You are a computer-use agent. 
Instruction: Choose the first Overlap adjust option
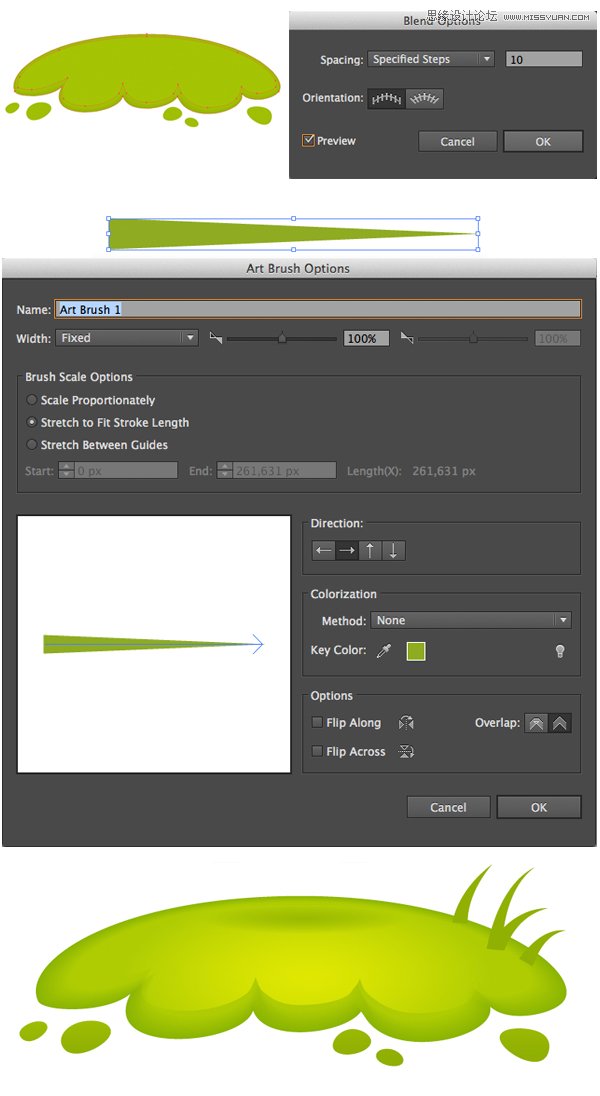click(536, 723)
